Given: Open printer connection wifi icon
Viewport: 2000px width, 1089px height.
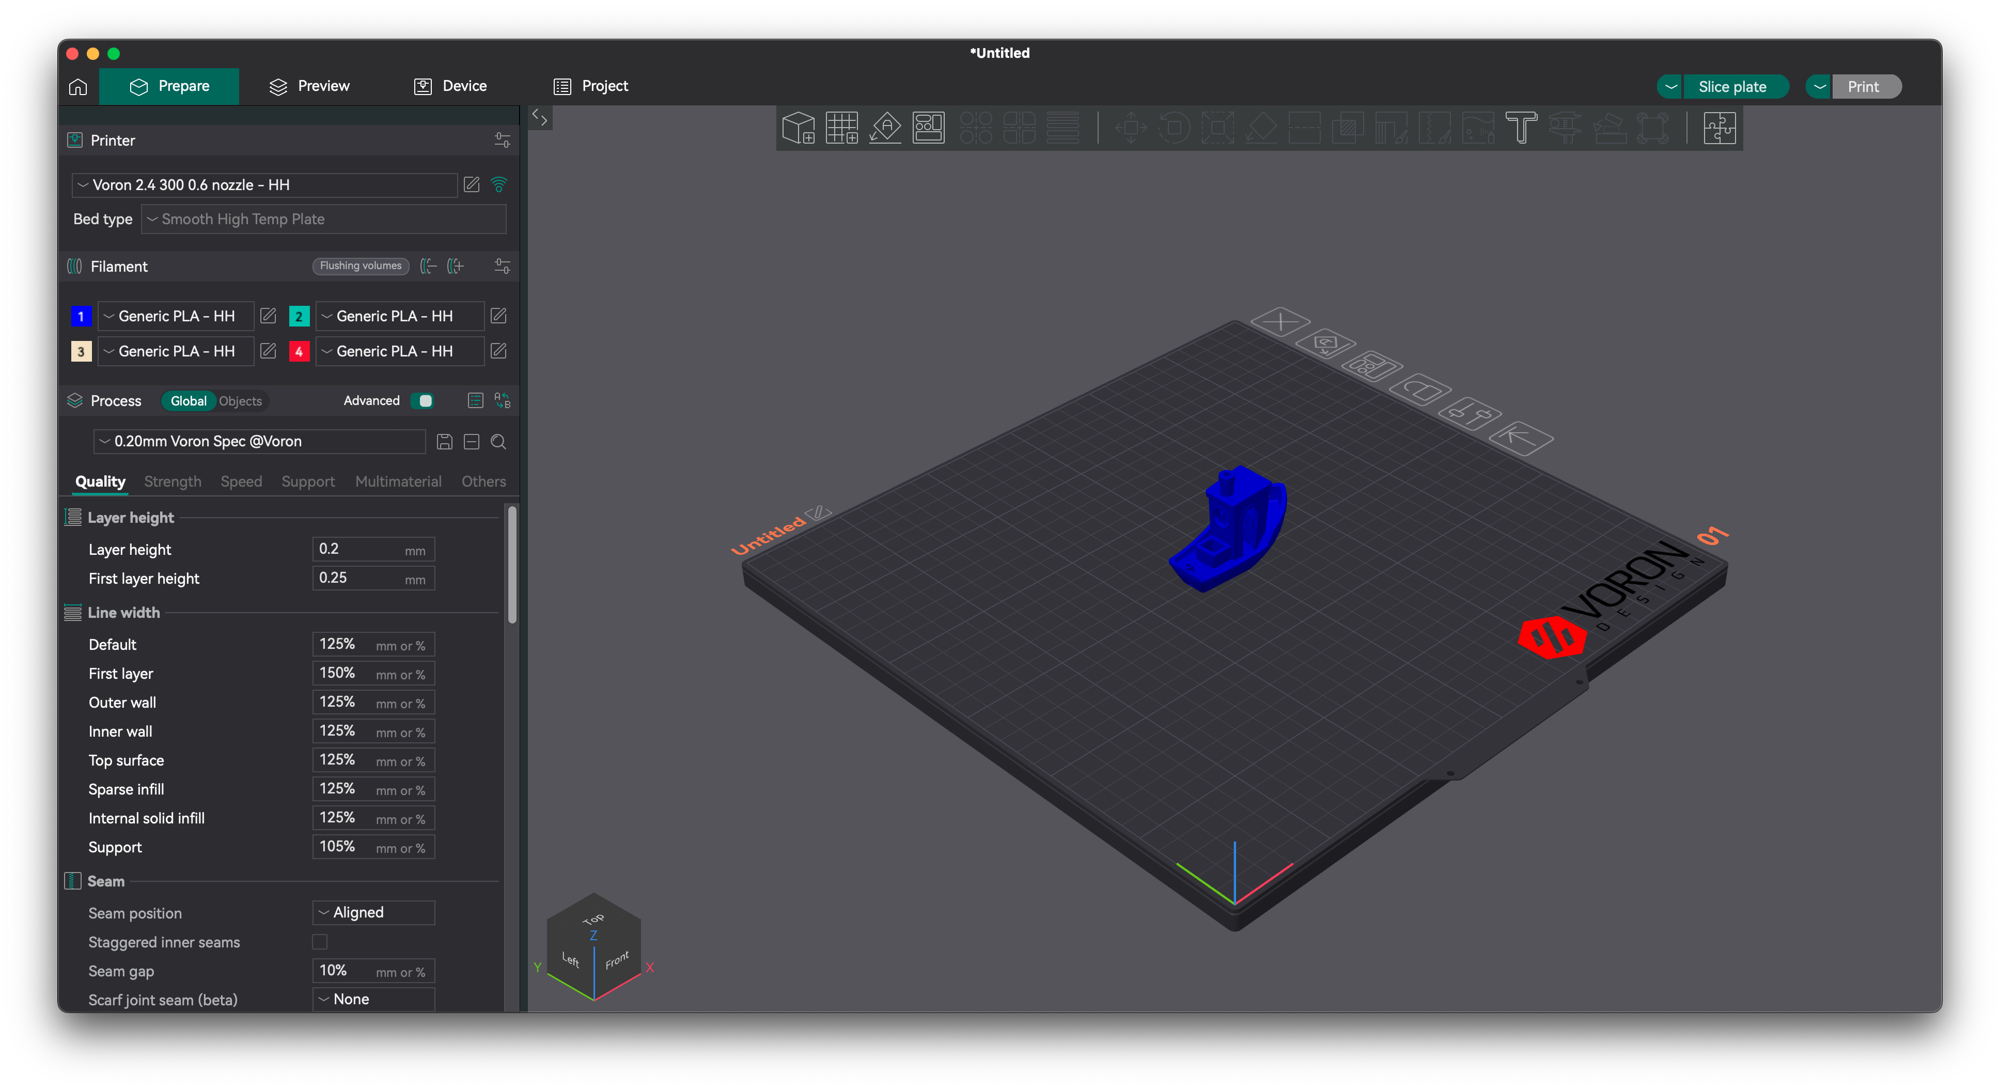Looking at the screenshot, I should coord(499,185).
